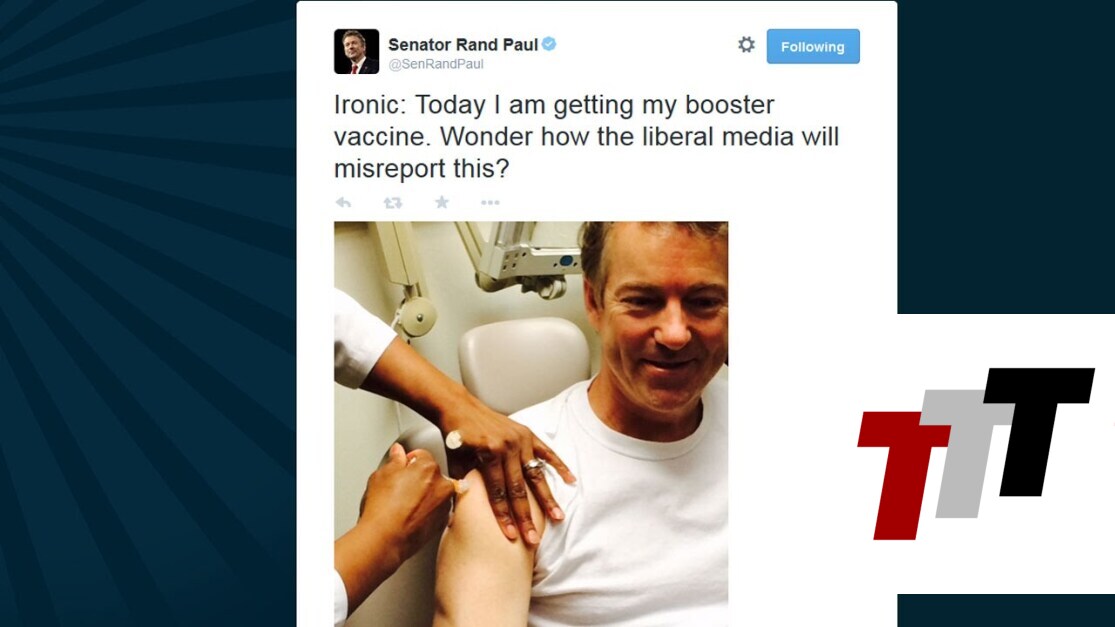Viewport: 1115px width, 627px height.
Task: Click the tweet text about booster vaccine
Action: point(586,136)
